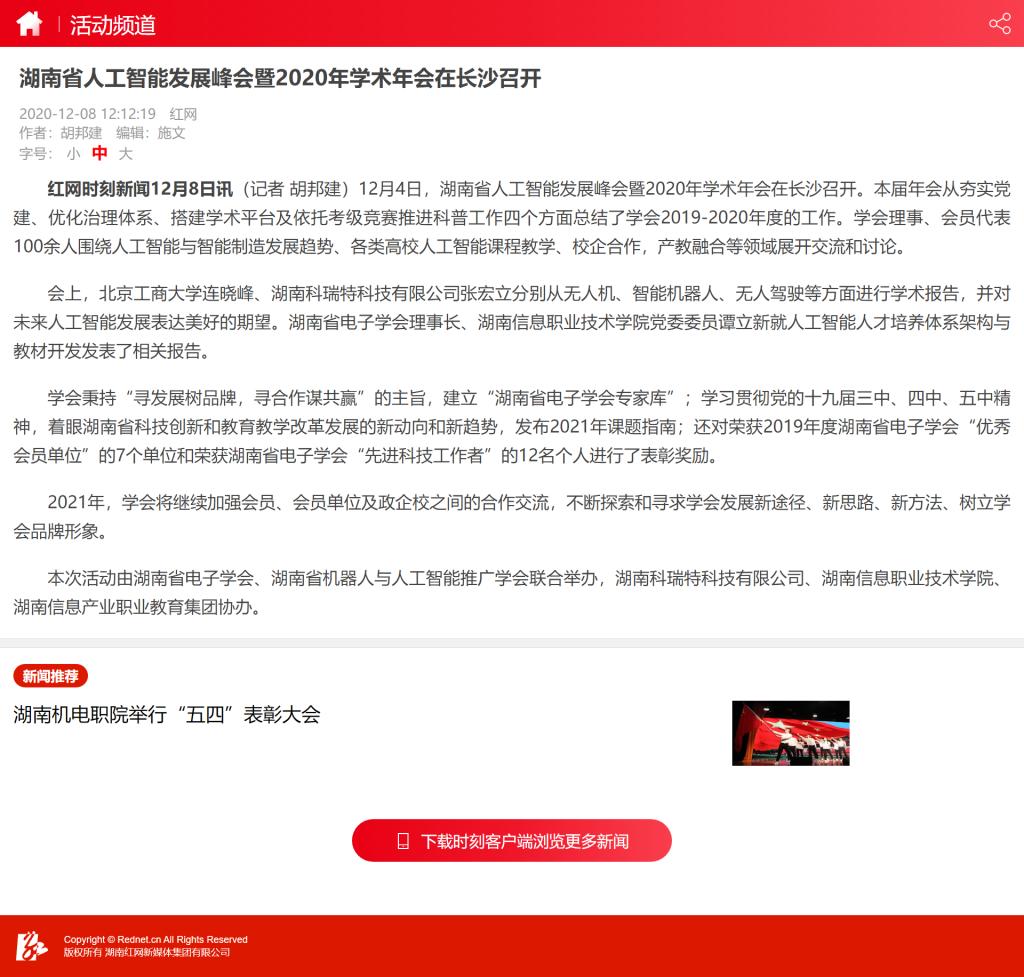Open the 活动频道 channel link
1024x977 pixels.
tap(113, 25)
